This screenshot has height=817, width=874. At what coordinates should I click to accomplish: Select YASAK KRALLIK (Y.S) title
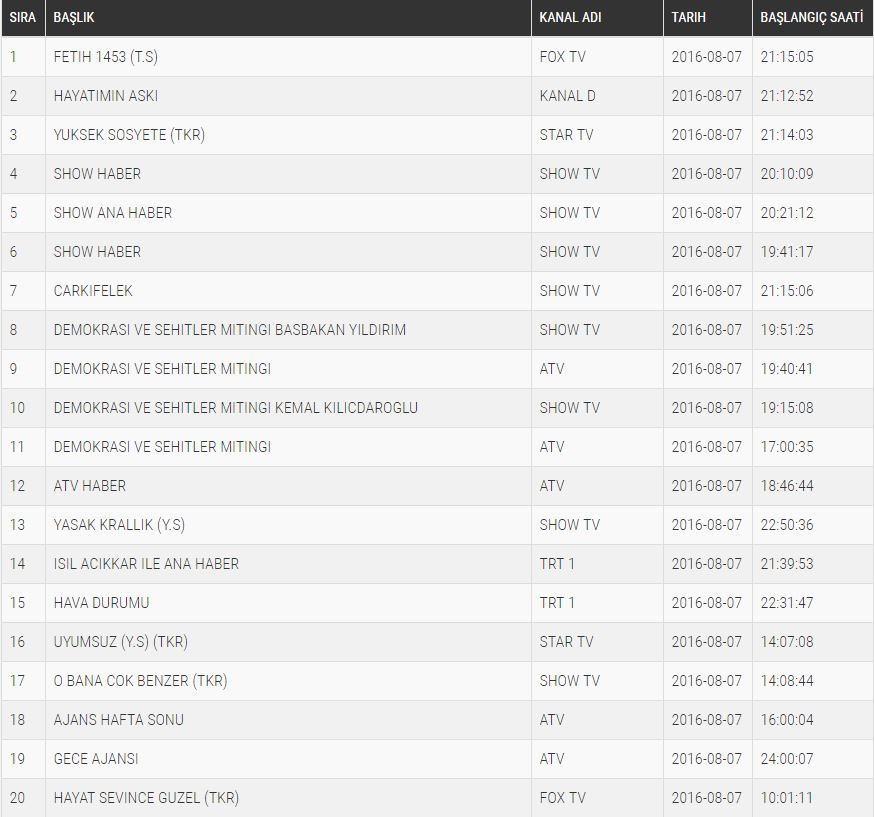119,525
